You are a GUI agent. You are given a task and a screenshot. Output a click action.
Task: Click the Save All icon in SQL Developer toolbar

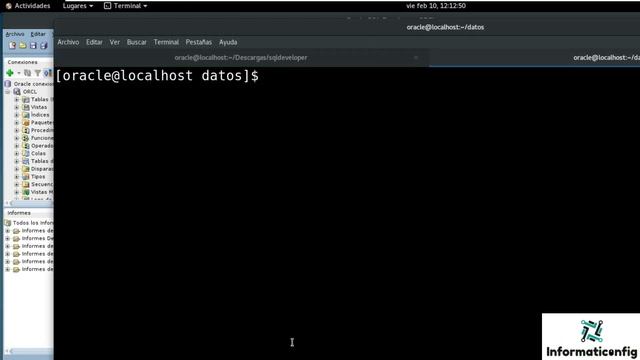pyautogui.click(x=44, y=46)
